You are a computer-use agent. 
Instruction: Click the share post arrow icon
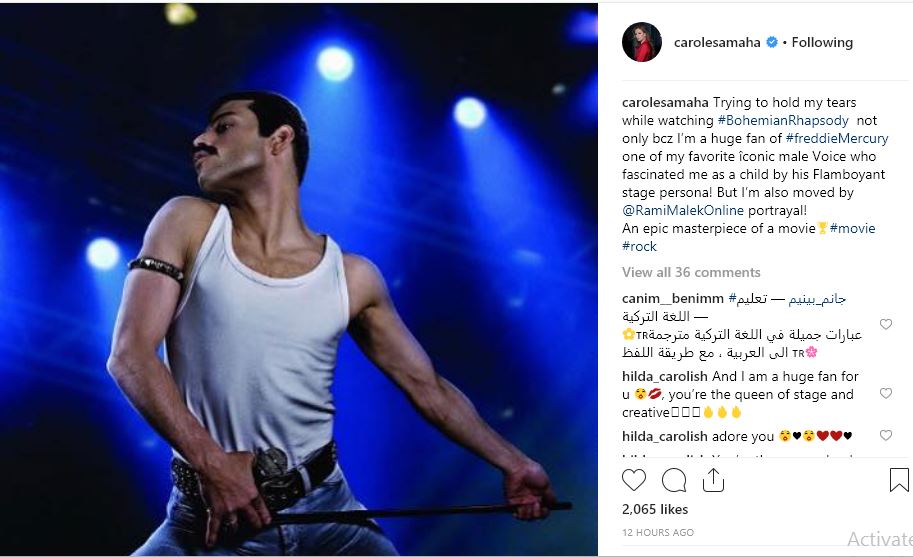coord(713,480)
